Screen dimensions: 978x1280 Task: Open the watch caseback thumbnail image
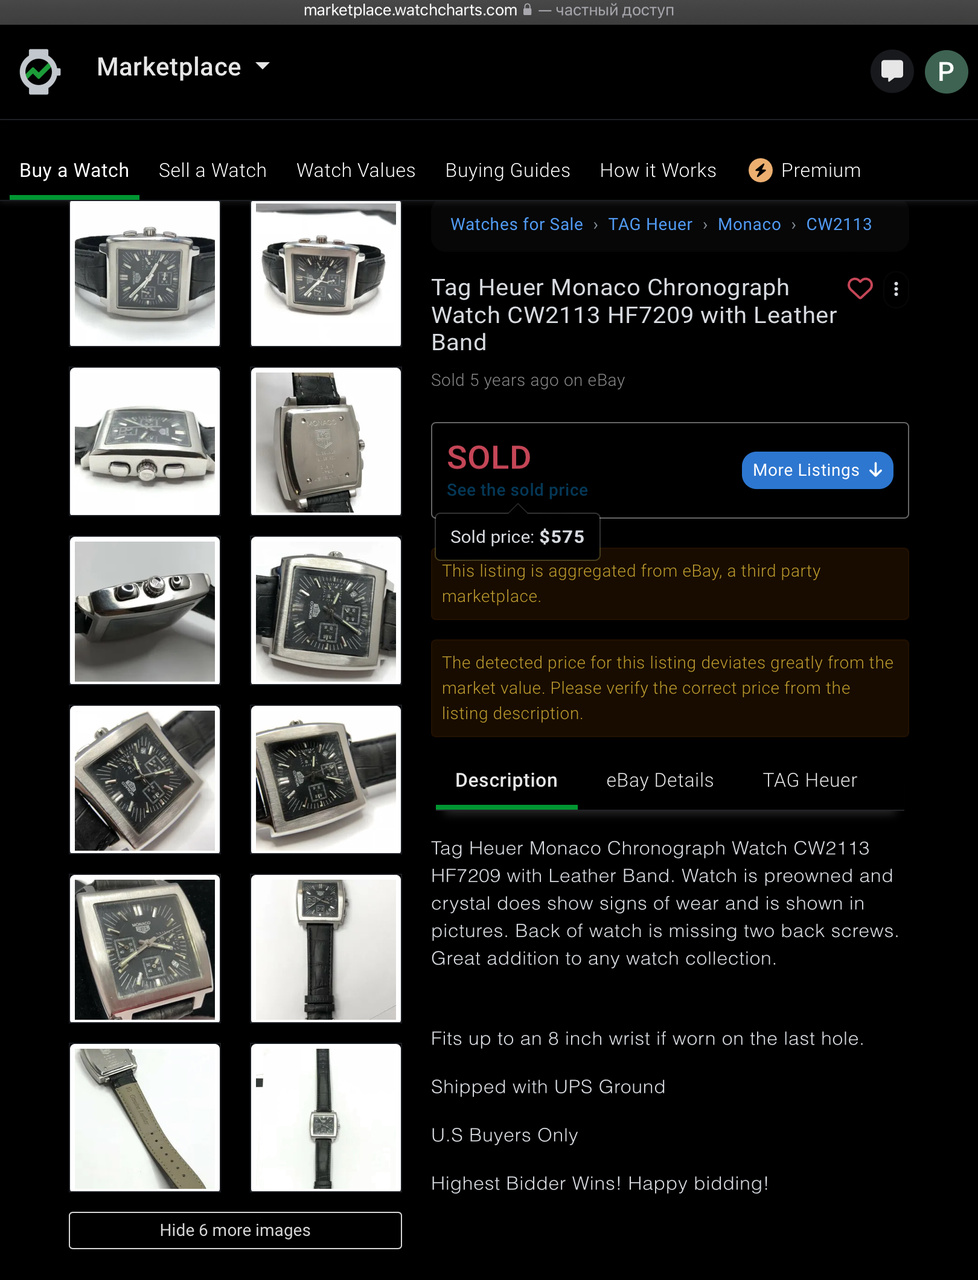(326, 441)
